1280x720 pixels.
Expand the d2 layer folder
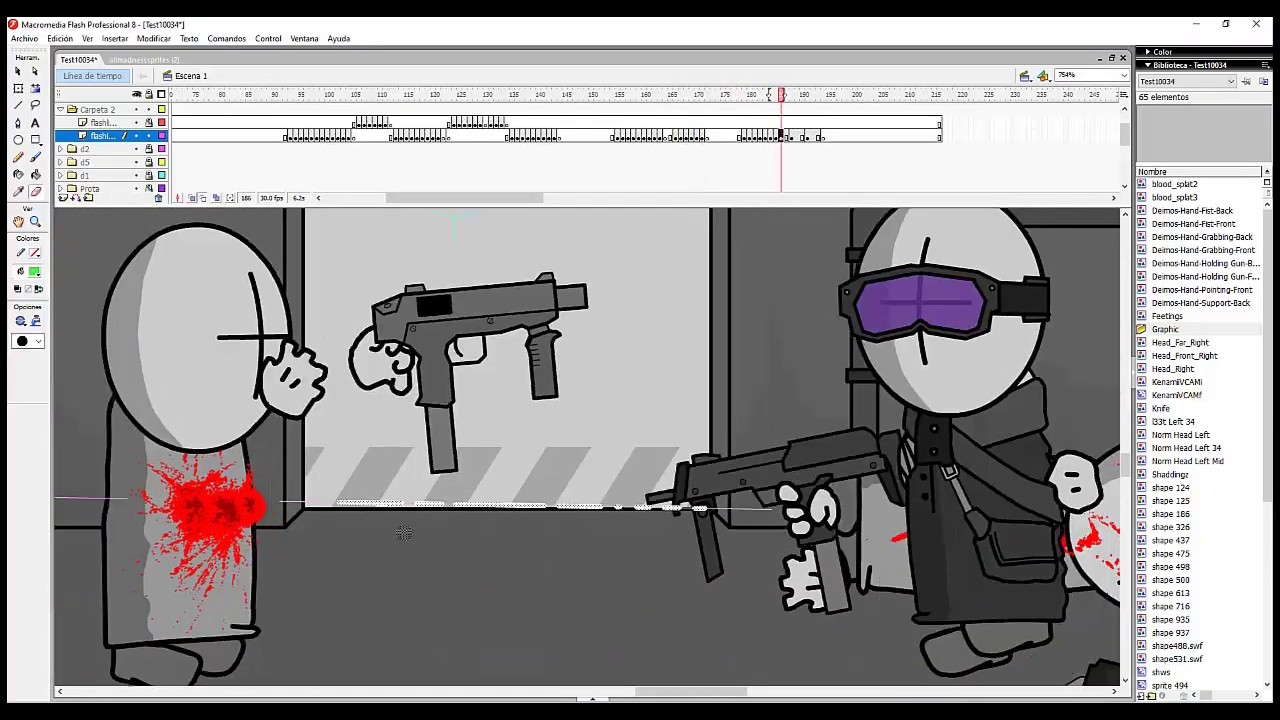61,149
